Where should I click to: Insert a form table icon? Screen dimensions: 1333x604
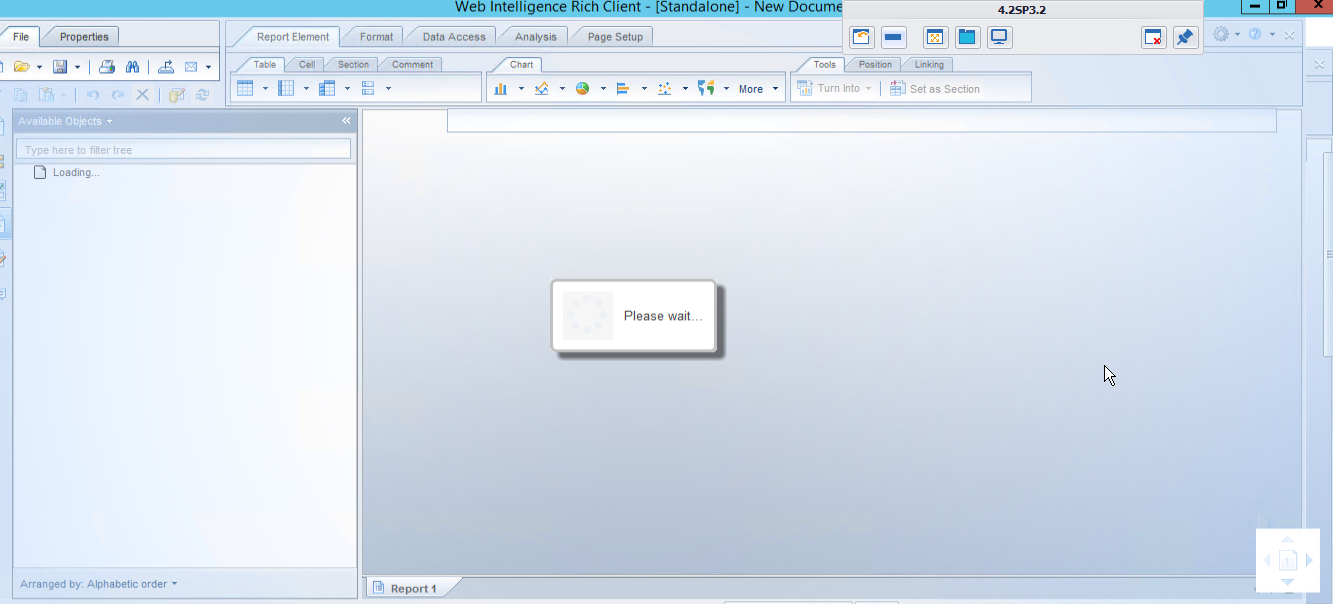point(368,88)
